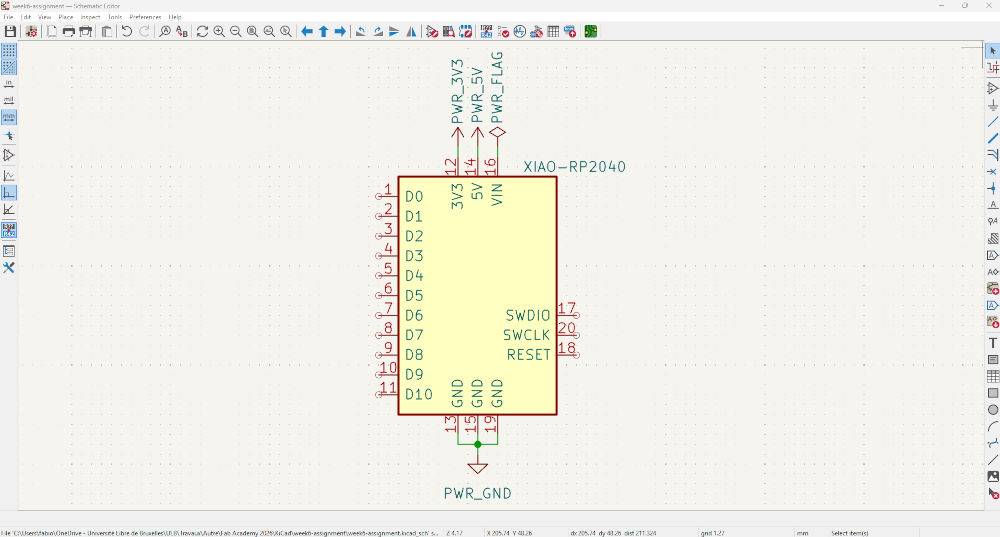Toggle hidden pins visibility
Screen dimensions: 1000x537
pos(9,155)
